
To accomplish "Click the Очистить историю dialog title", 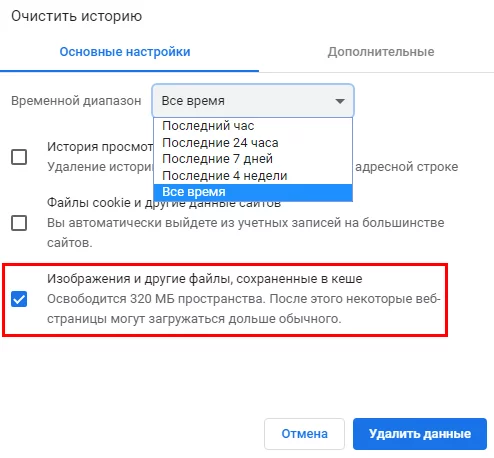I will tap(77, 16).
